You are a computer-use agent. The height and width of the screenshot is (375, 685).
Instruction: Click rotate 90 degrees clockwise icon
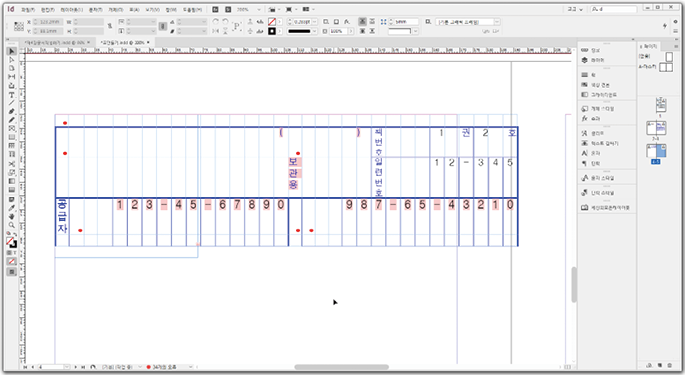tap(215, 21)
